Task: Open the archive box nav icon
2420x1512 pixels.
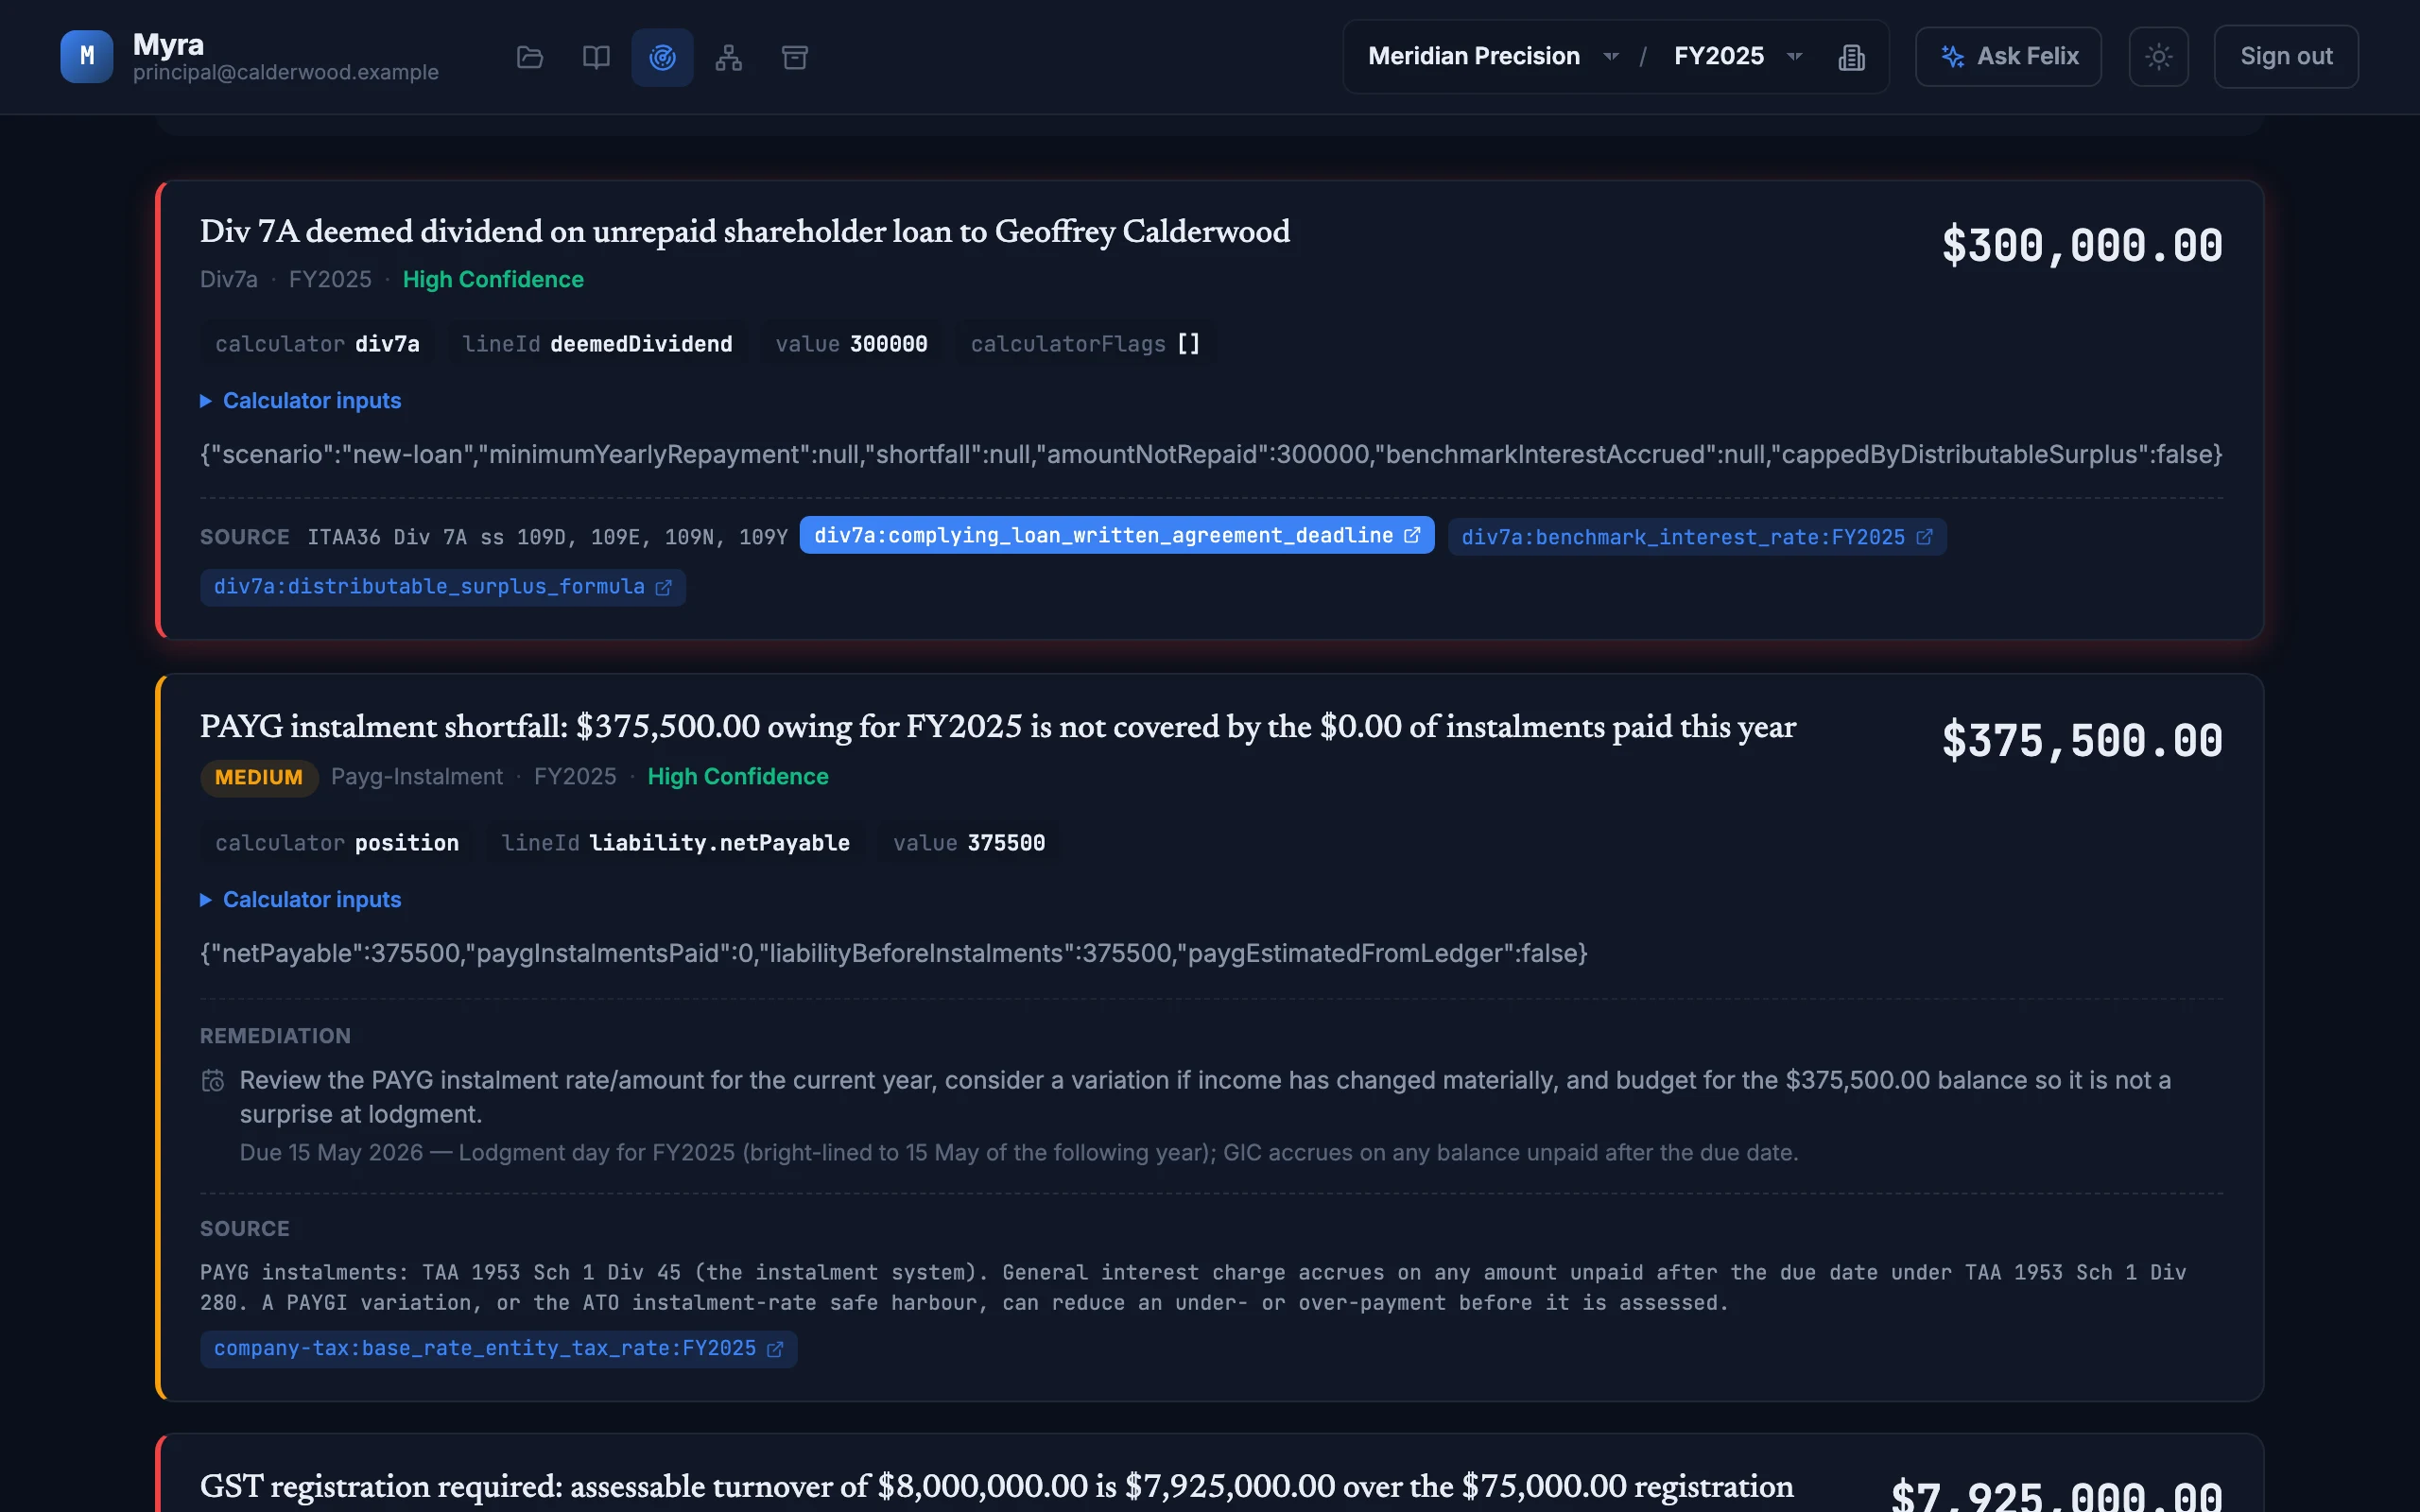Action: (794, 57)
